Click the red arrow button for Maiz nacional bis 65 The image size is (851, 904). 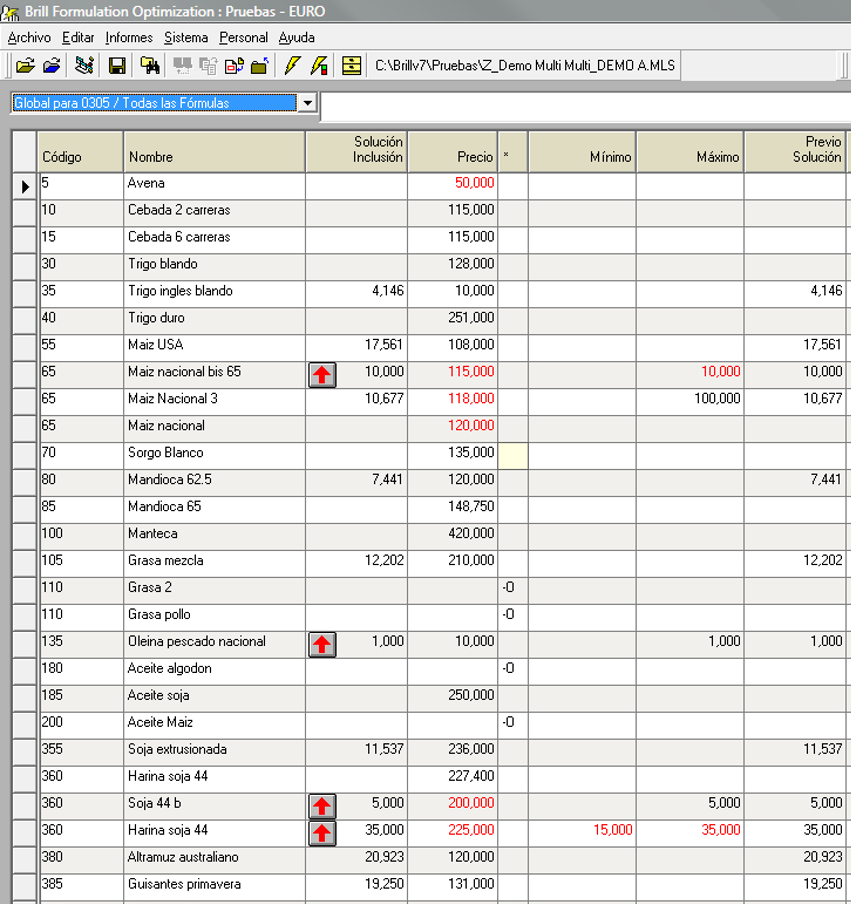coord(322,375)
